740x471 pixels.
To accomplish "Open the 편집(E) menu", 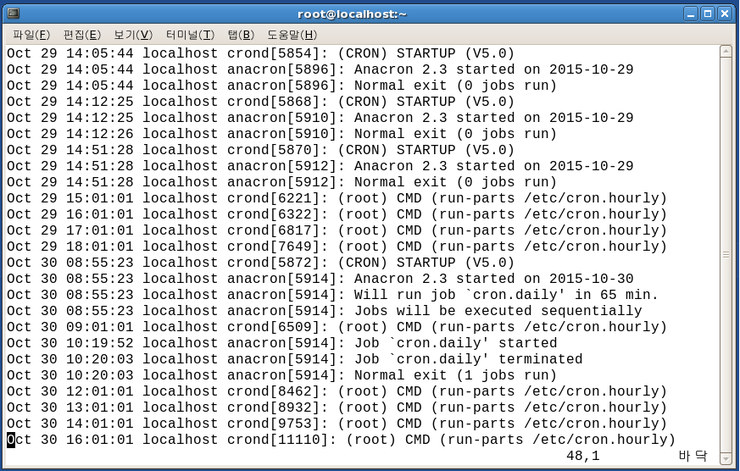I will [x=82, y=34].
